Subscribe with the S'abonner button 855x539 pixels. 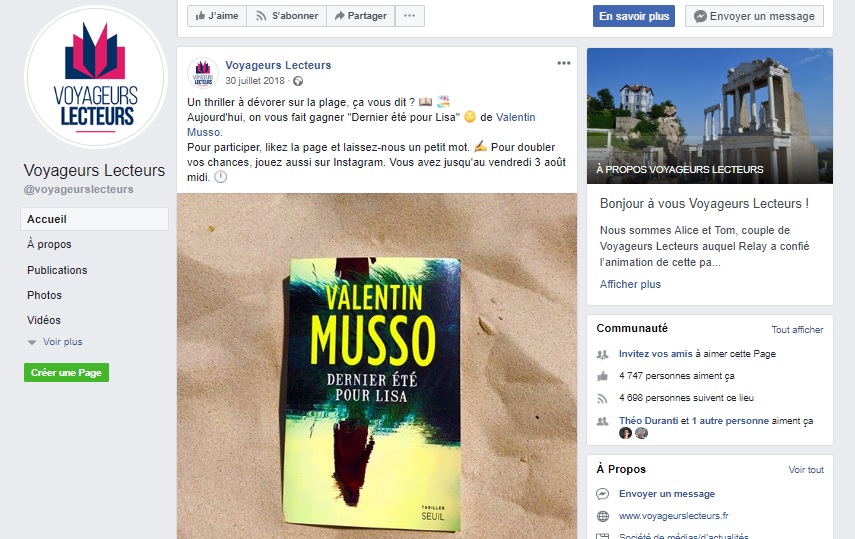(x=287, y=16)
